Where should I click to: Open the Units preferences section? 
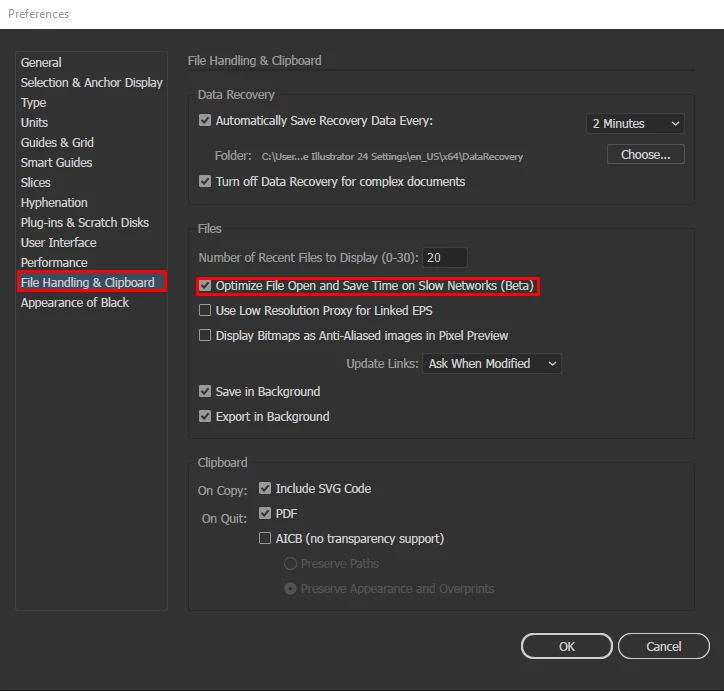point(34,122)
